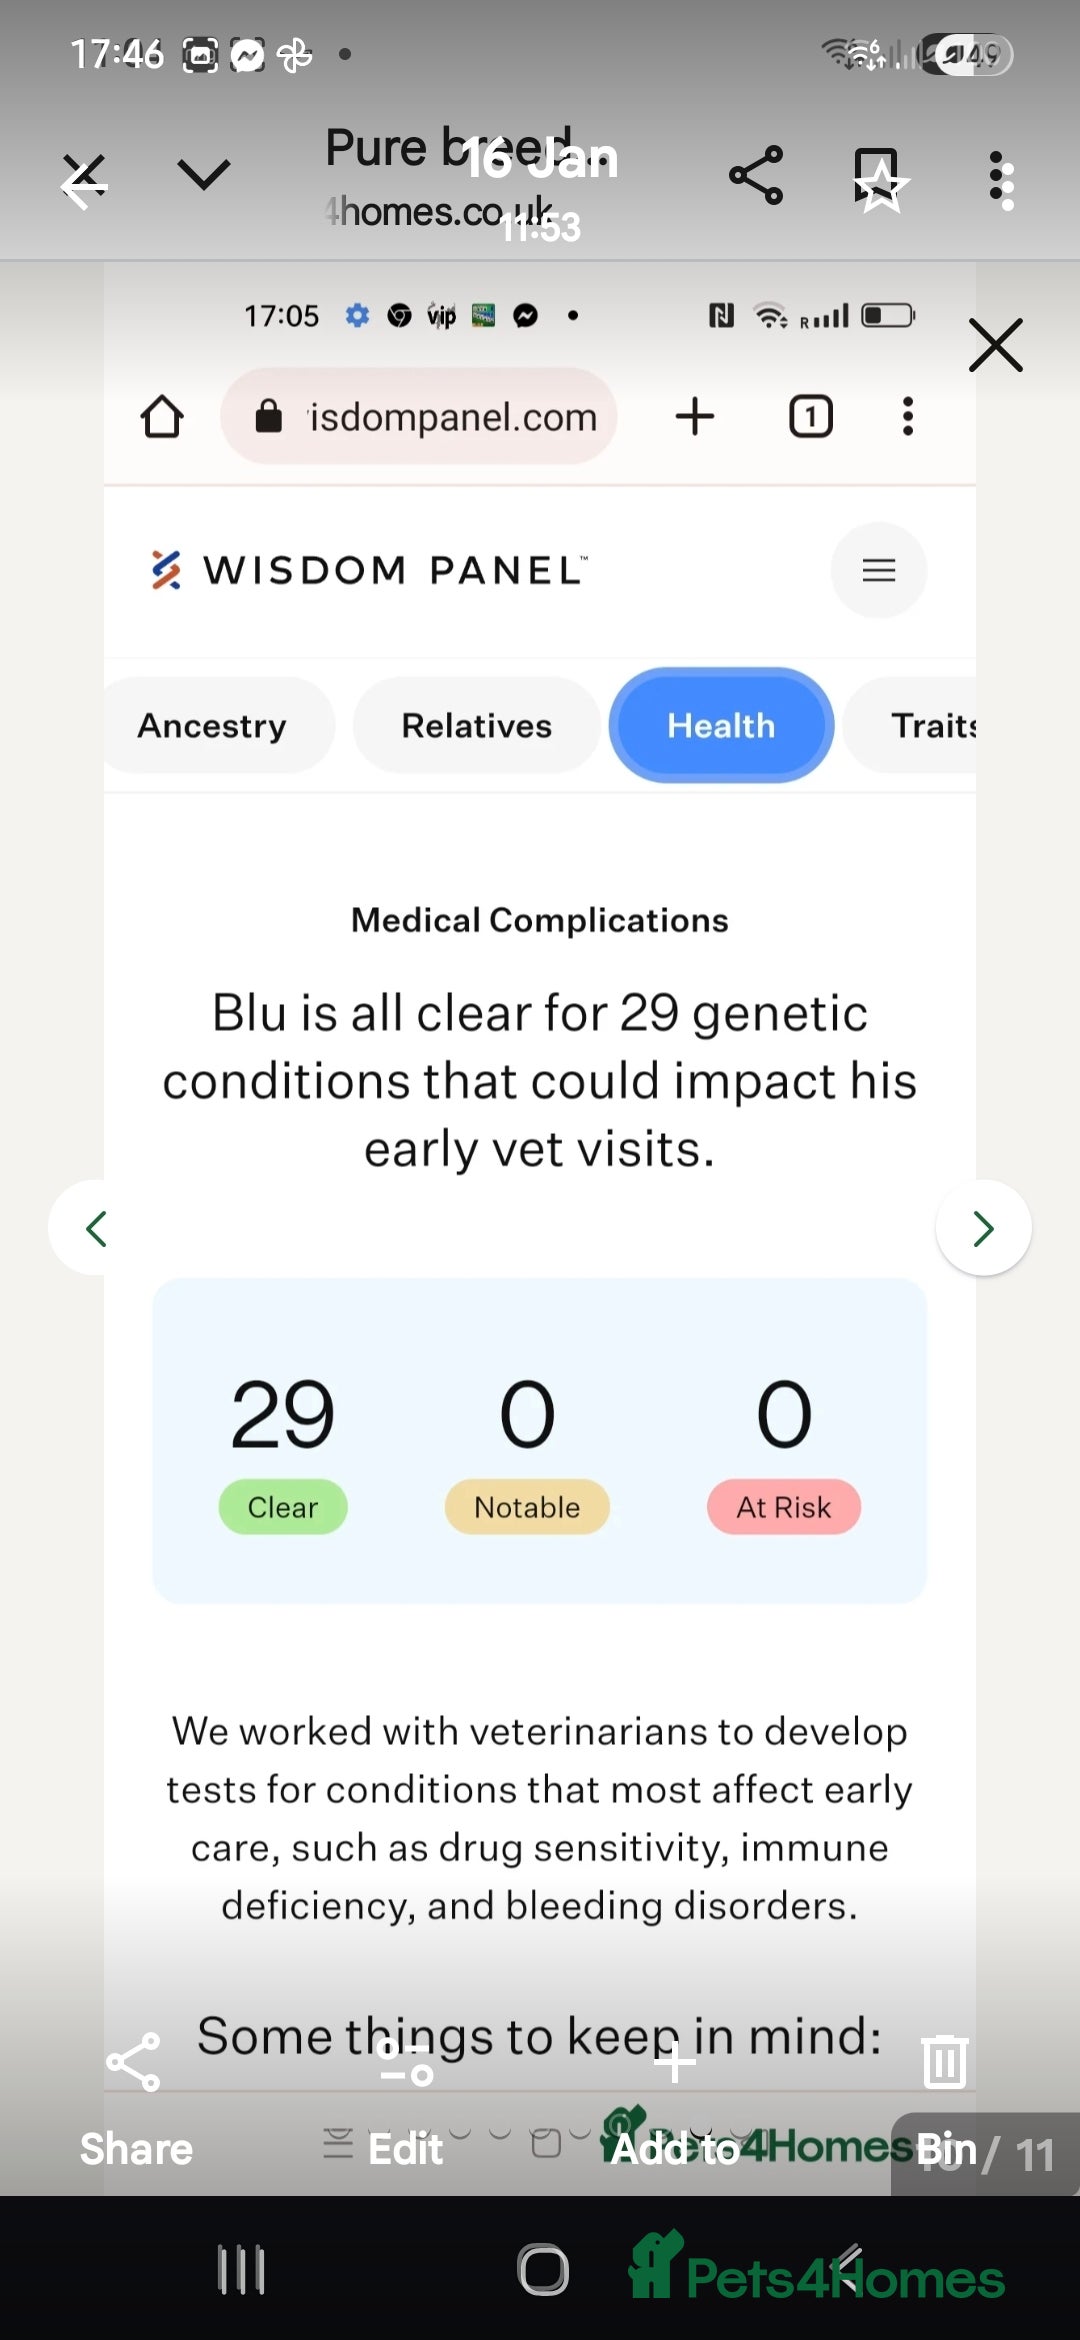Tap the green Clear status badge
The width and height of the screenshot is (1080, 2340).
[x=283, y=1507]
